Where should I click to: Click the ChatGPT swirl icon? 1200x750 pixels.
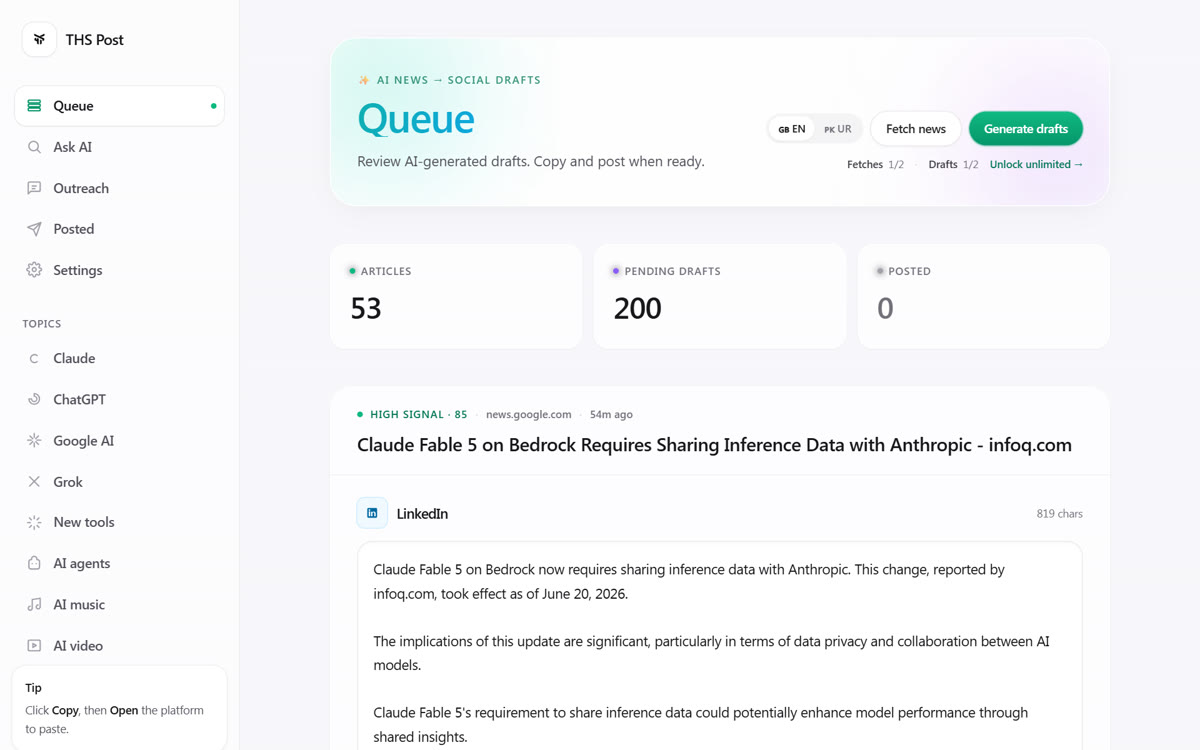34,399
